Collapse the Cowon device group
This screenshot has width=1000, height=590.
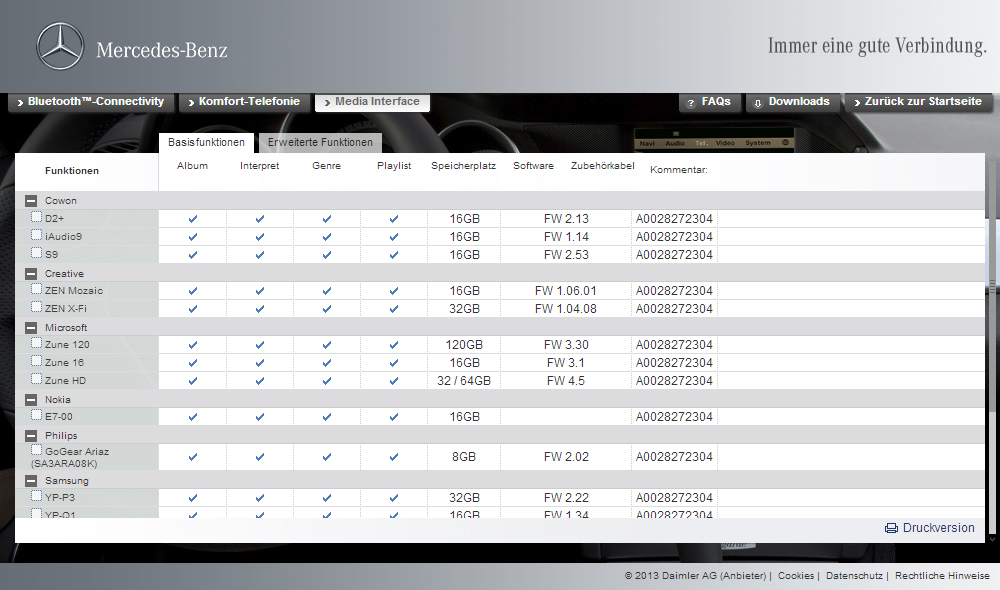click(x=31, y=201)
